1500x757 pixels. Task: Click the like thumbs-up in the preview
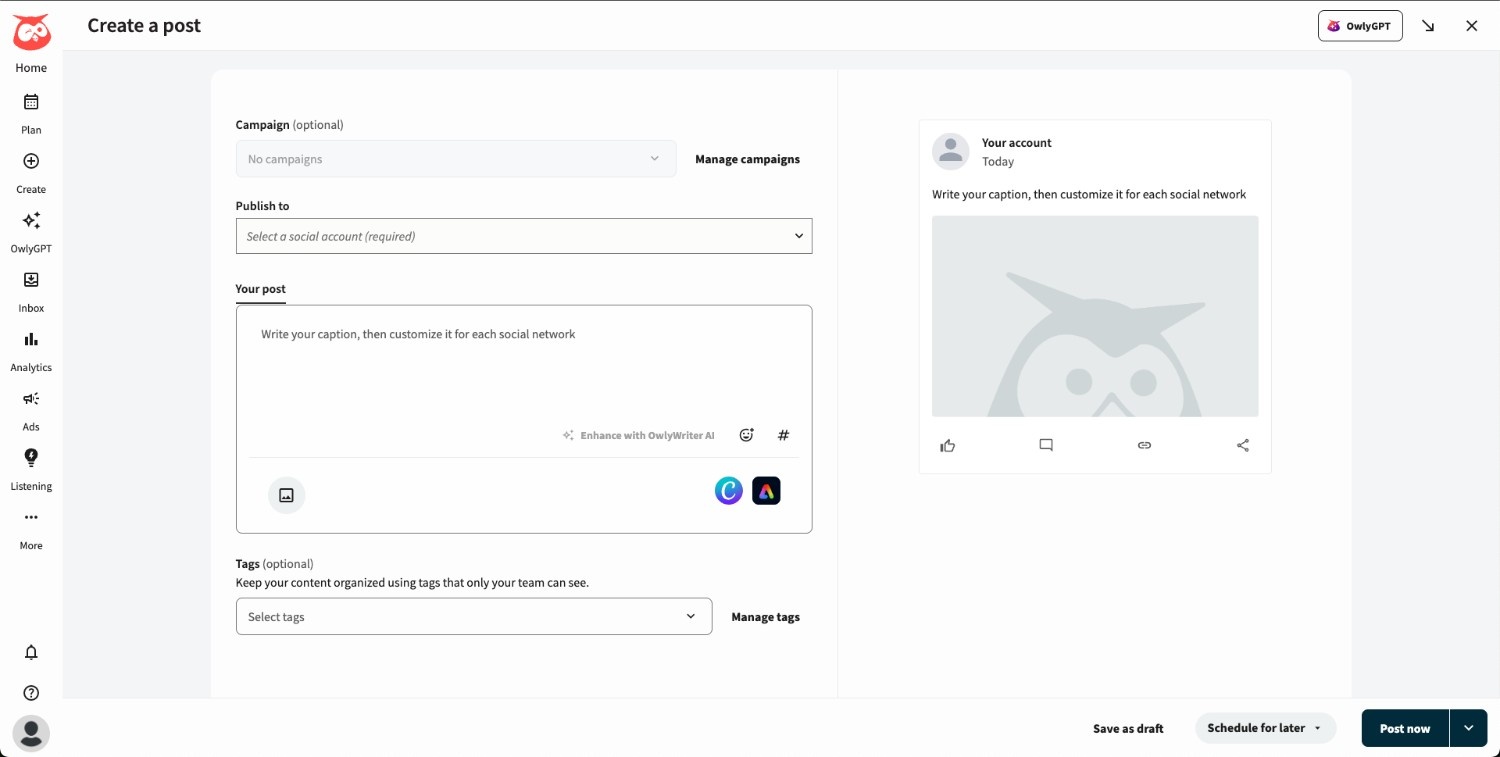tap(948, 445)
